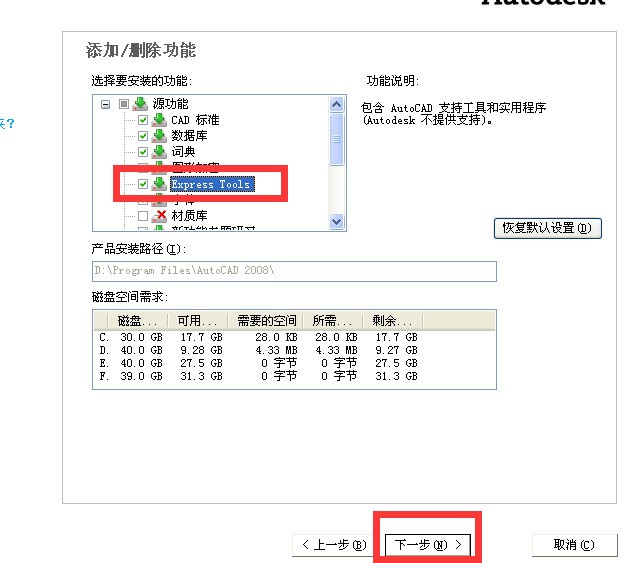This screenshot has height=563, width=625.
Task: Click the 恢复默认设置 button
Action: click(548, 227)
